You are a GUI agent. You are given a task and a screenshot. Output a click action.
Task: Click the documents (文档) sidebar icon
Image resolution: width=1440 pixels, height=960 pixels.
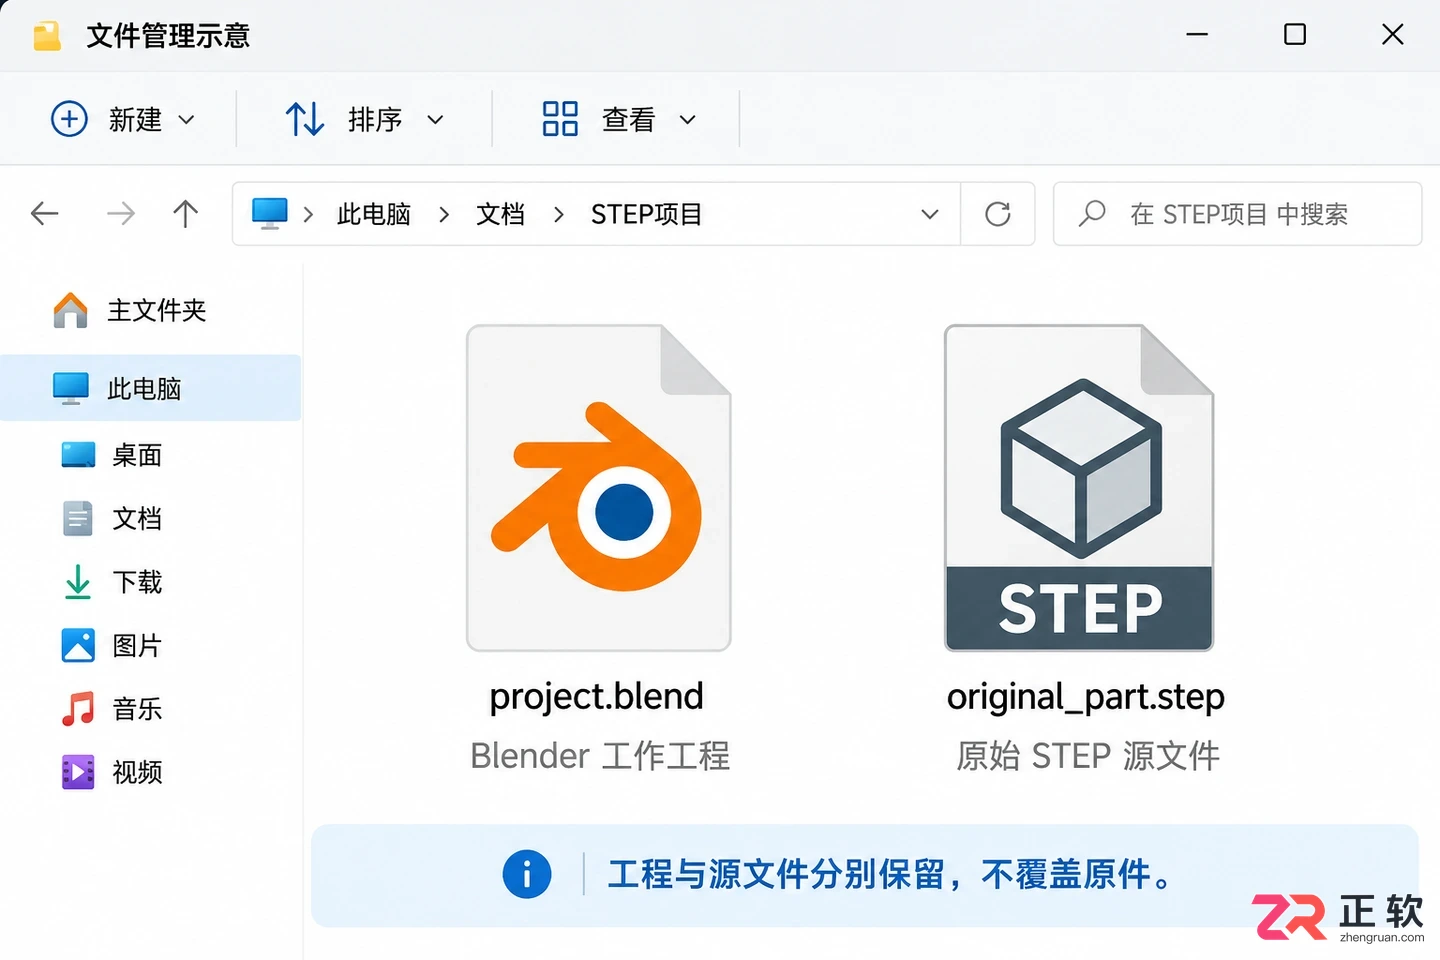[78, 518]
